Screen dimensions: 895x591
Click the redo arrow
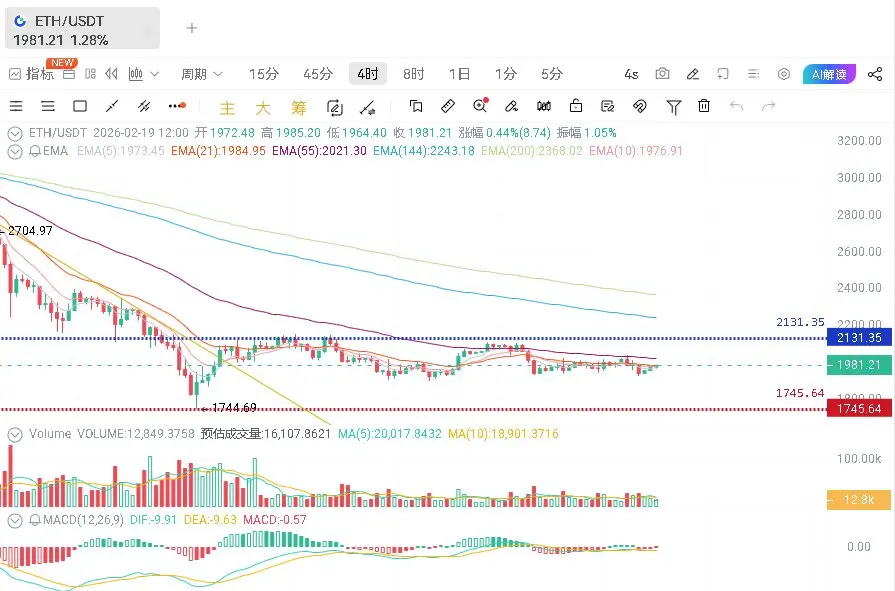[x=769, y=106]
